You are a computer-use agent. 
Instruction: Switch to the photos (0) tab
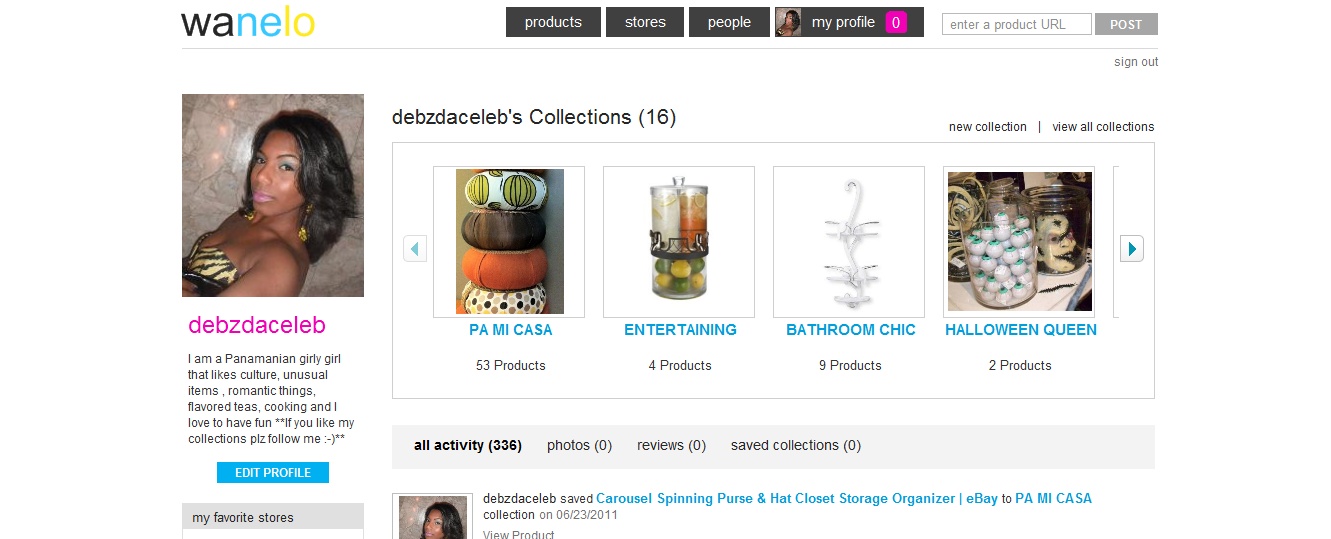click(x=579, y=446)
